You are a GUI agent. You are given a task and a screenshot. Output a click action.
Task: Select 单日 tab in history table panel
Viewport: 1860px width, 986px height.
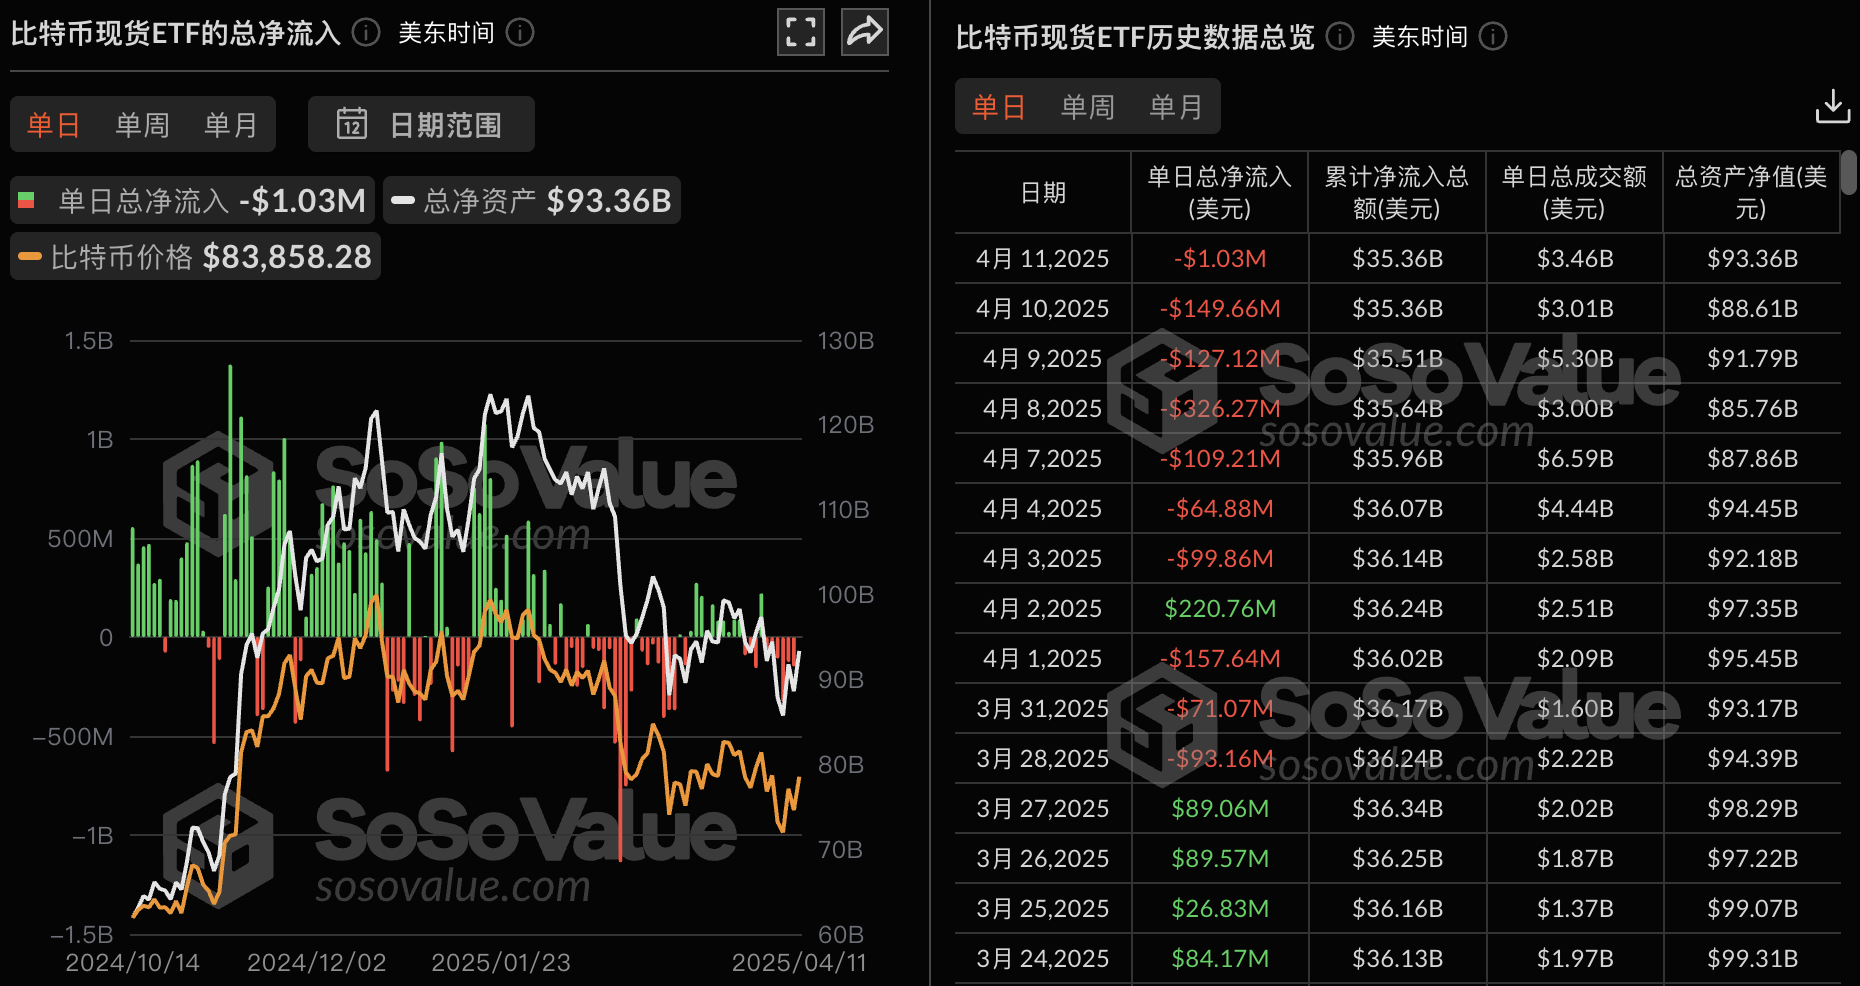[999, 107]
